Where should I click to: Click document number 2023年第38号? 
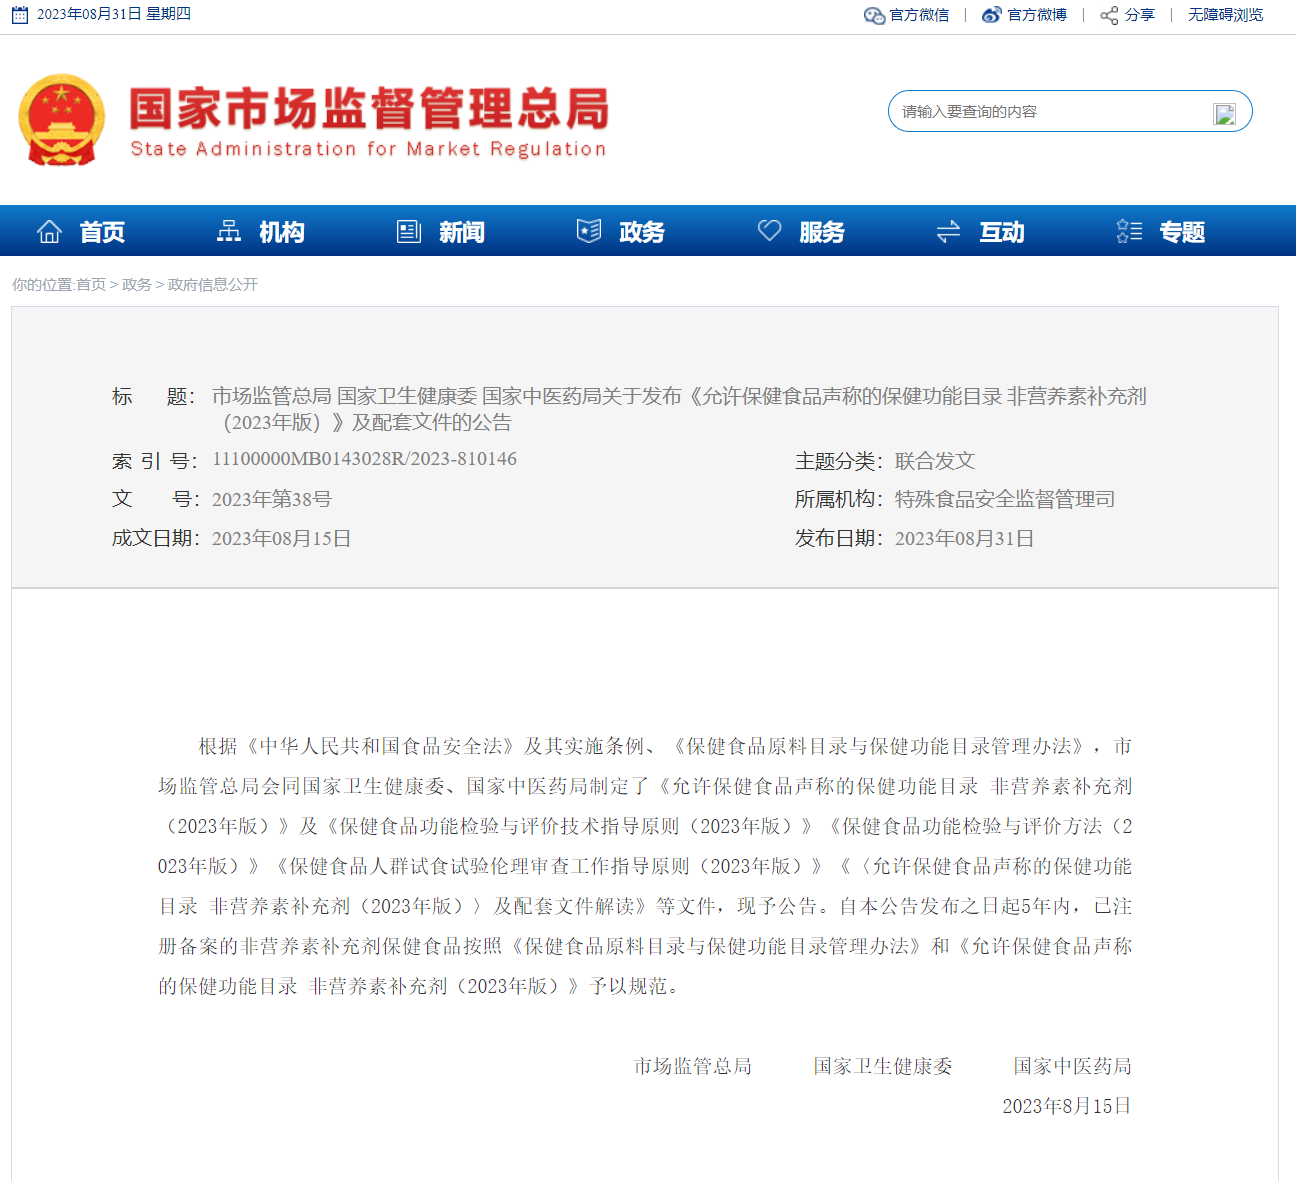(272, 499)
